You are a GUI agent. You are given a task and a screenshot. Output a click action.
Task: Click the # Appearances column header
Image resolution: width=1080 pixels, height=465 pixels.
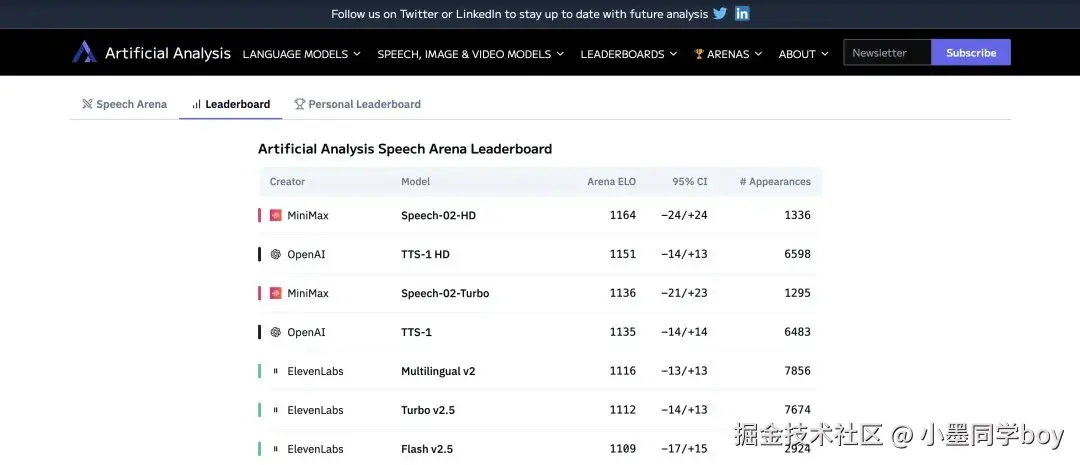775,182
